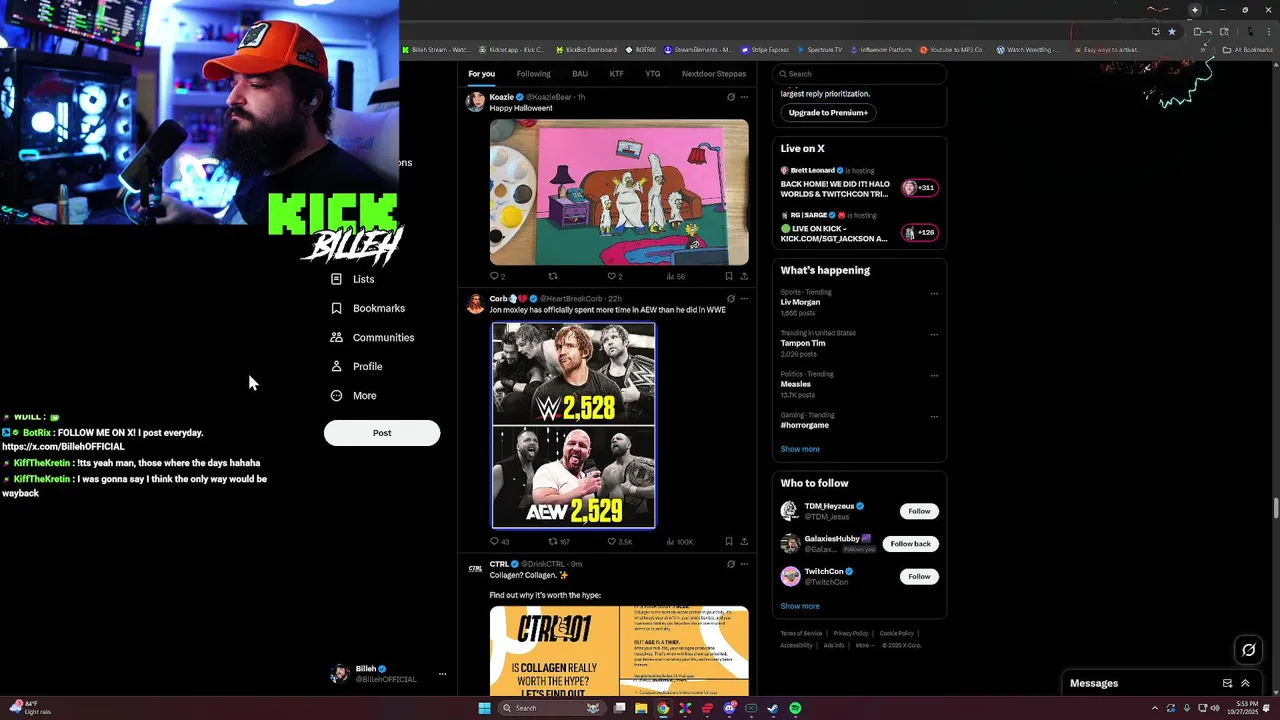This screenshot has width=1280, height=720.
Task: Switch to the Nextdoor Steppas tab
Action: point(714,74)
